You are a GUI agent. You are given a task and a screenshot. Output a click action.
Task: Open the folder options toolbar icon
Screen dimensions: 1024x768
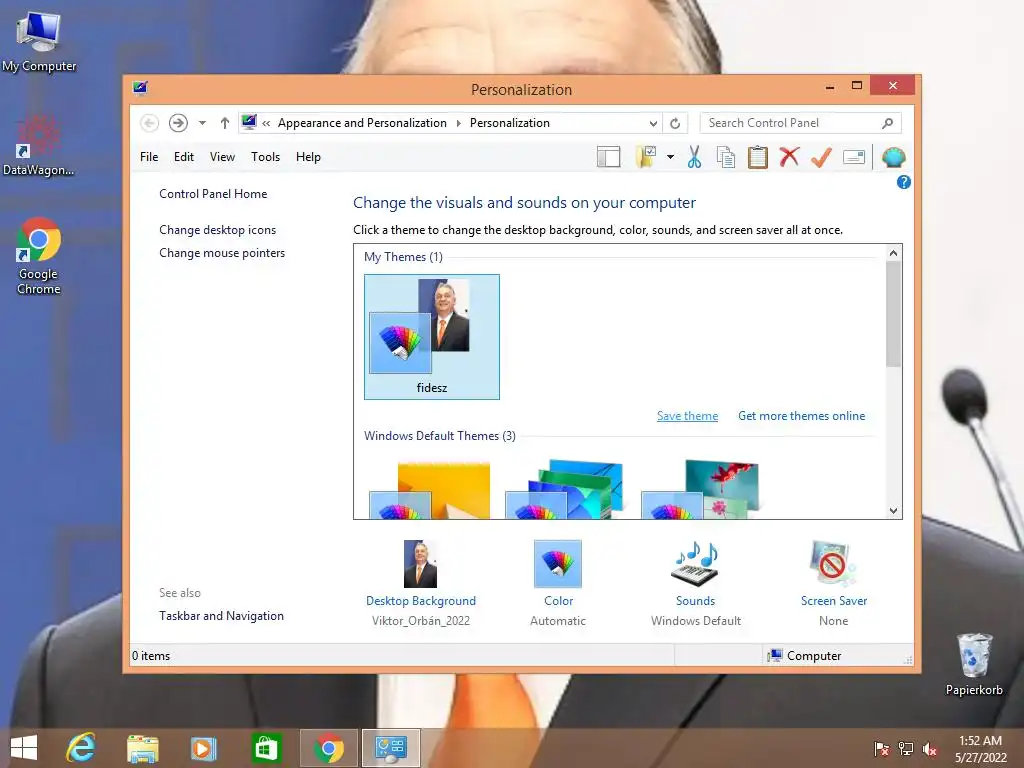(x=646, y=157)
